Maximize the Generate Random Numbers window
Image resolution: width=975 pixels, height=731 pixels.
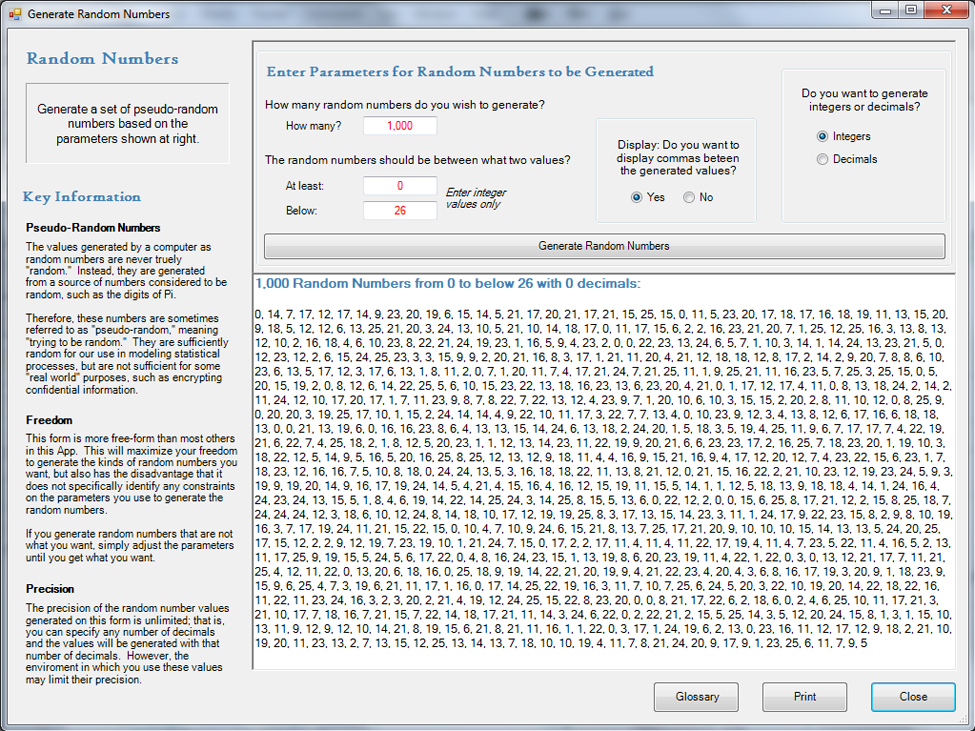(911, 10)
